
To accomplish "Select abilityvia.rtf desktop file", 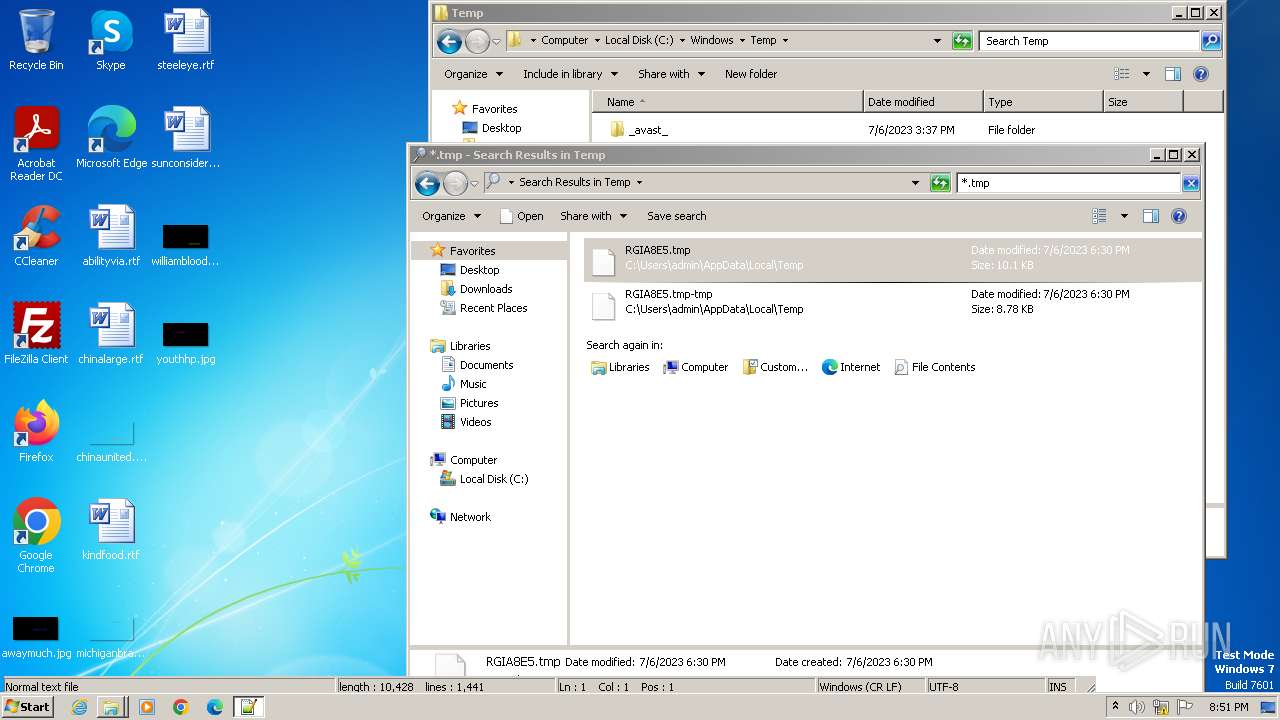I will [111, 236].
